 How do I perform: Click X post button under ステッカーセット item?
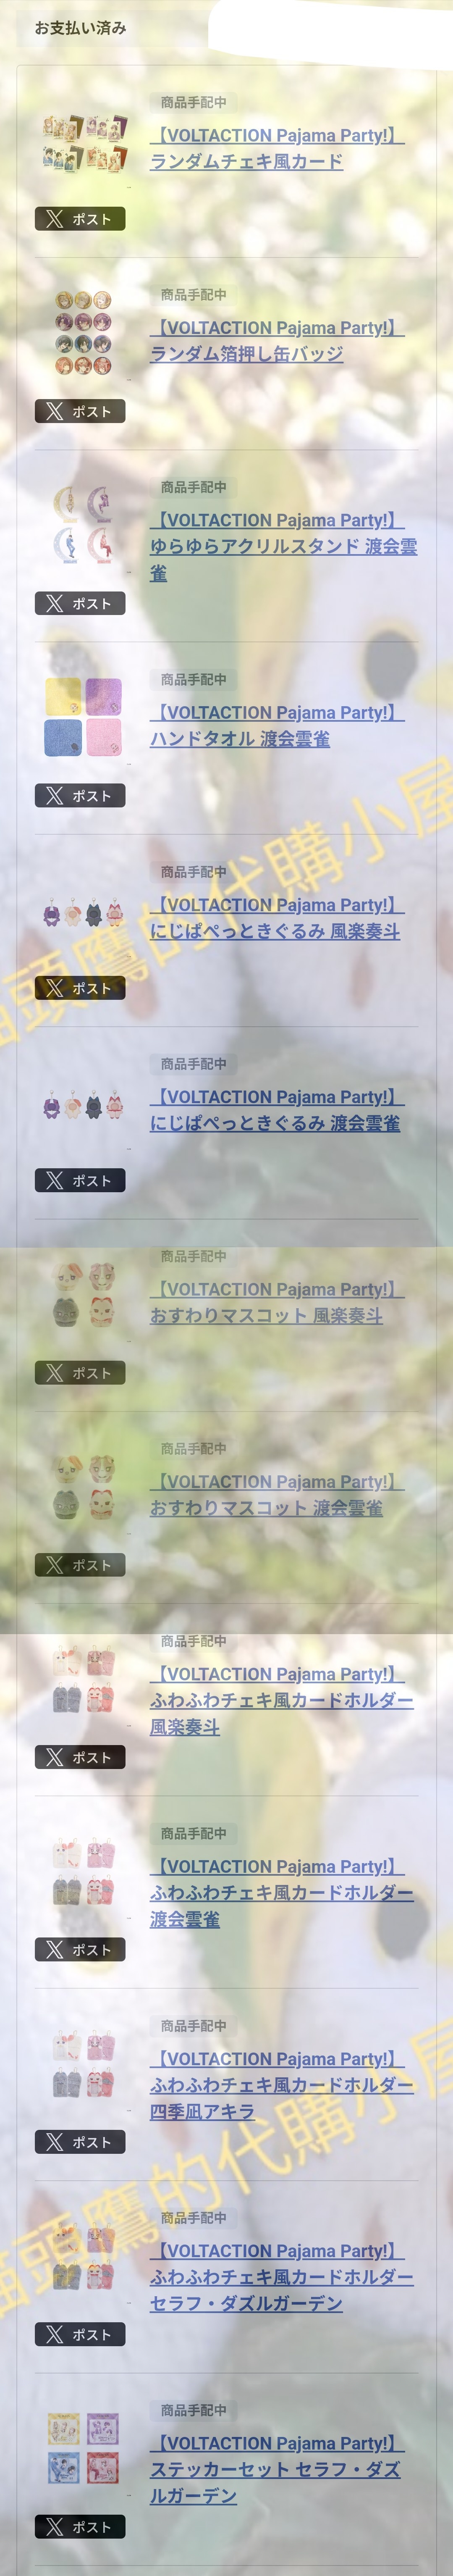pyautogui.click(x=80, y=2527)
